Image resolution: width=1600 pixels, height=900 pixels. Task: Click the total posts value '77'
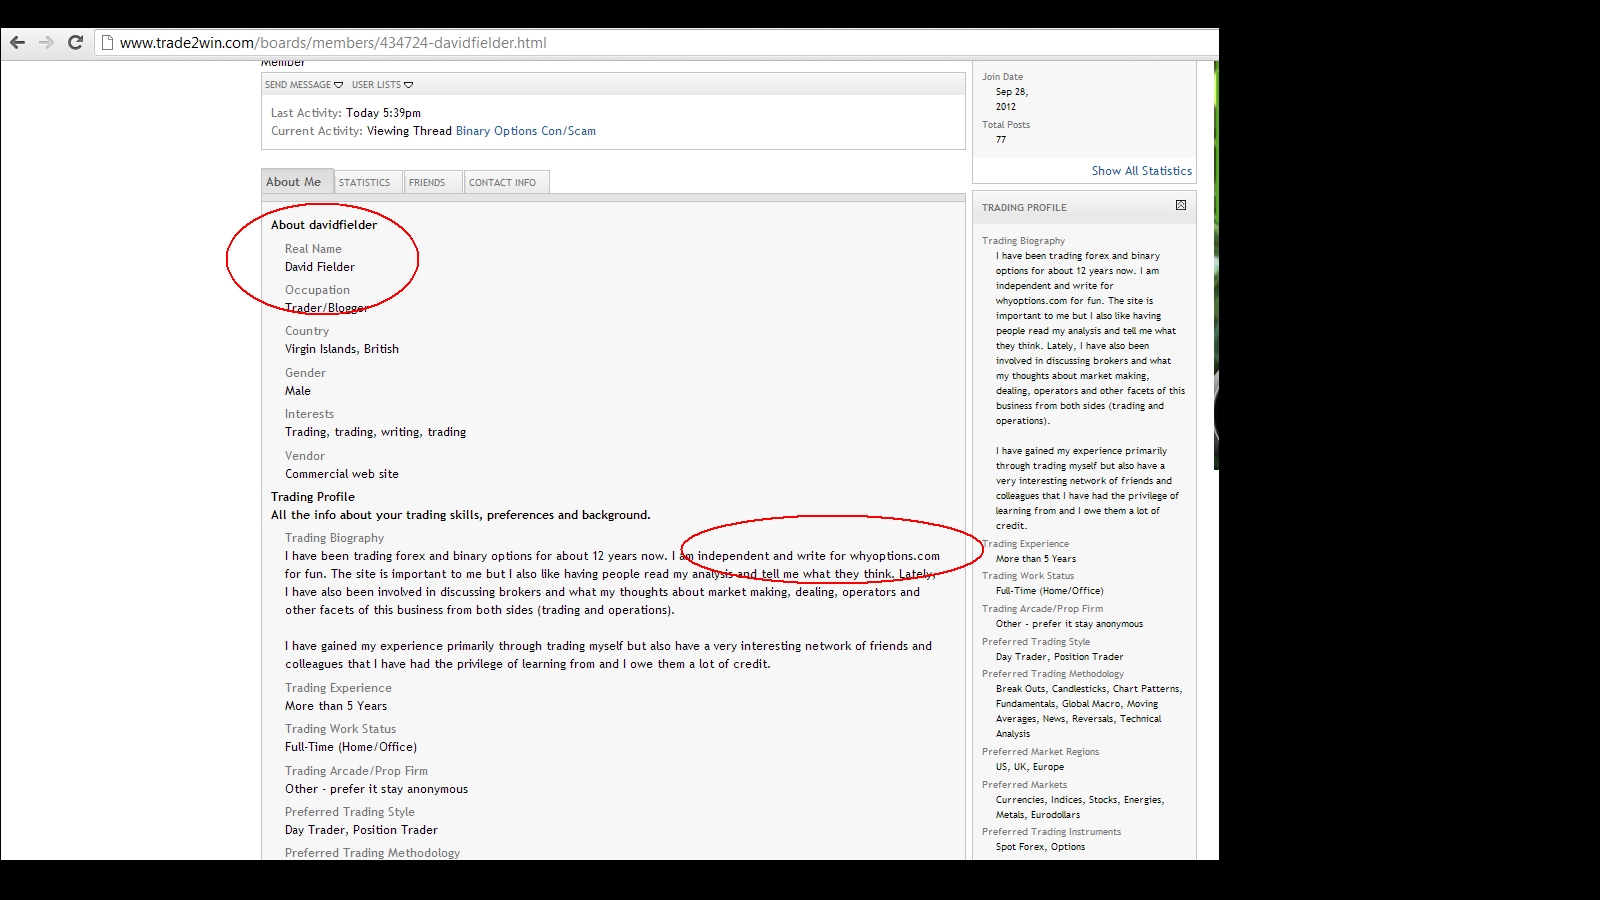[1001, 140]
